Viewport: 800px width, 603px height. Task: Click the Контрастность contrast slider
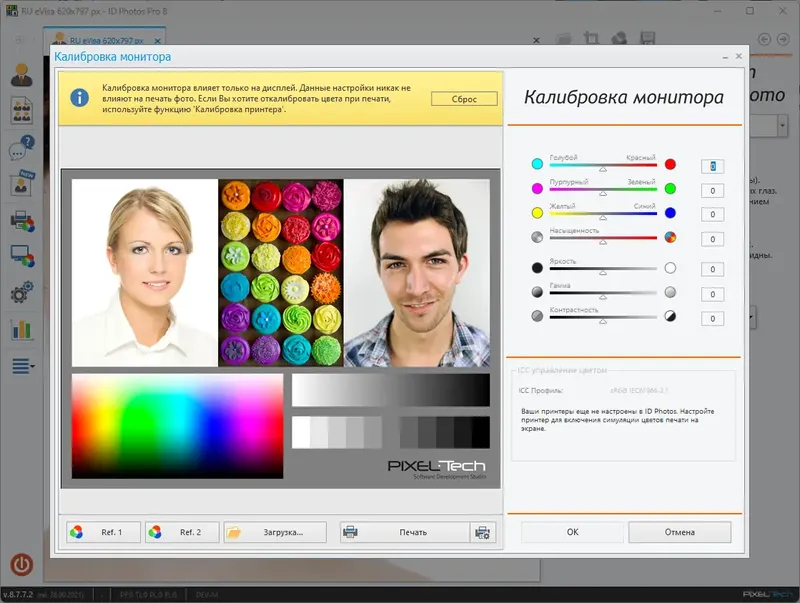point(603,319)
